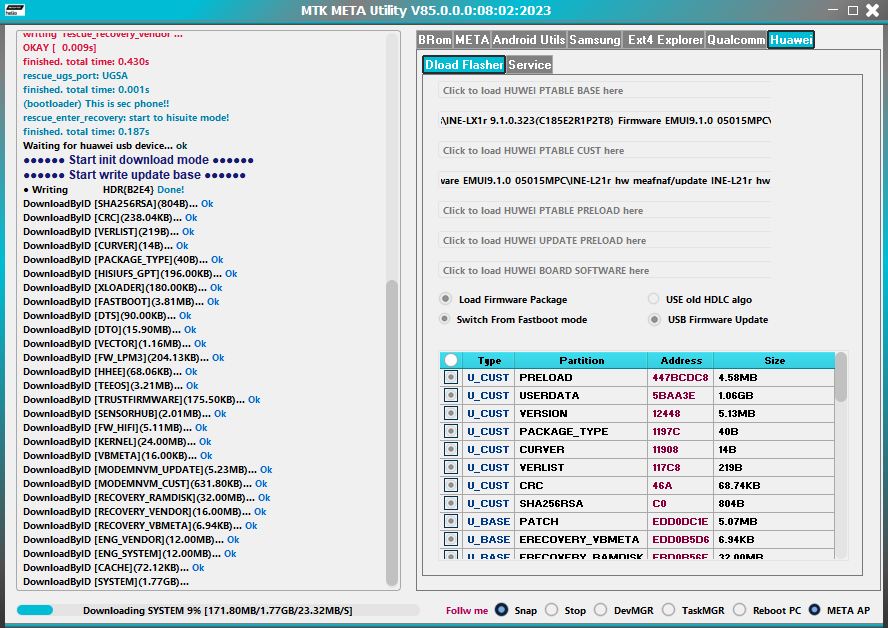The width and height of the screenshot is (888, 628).
Task: Click log line Start write update base
Action: [x=134, y=175]
